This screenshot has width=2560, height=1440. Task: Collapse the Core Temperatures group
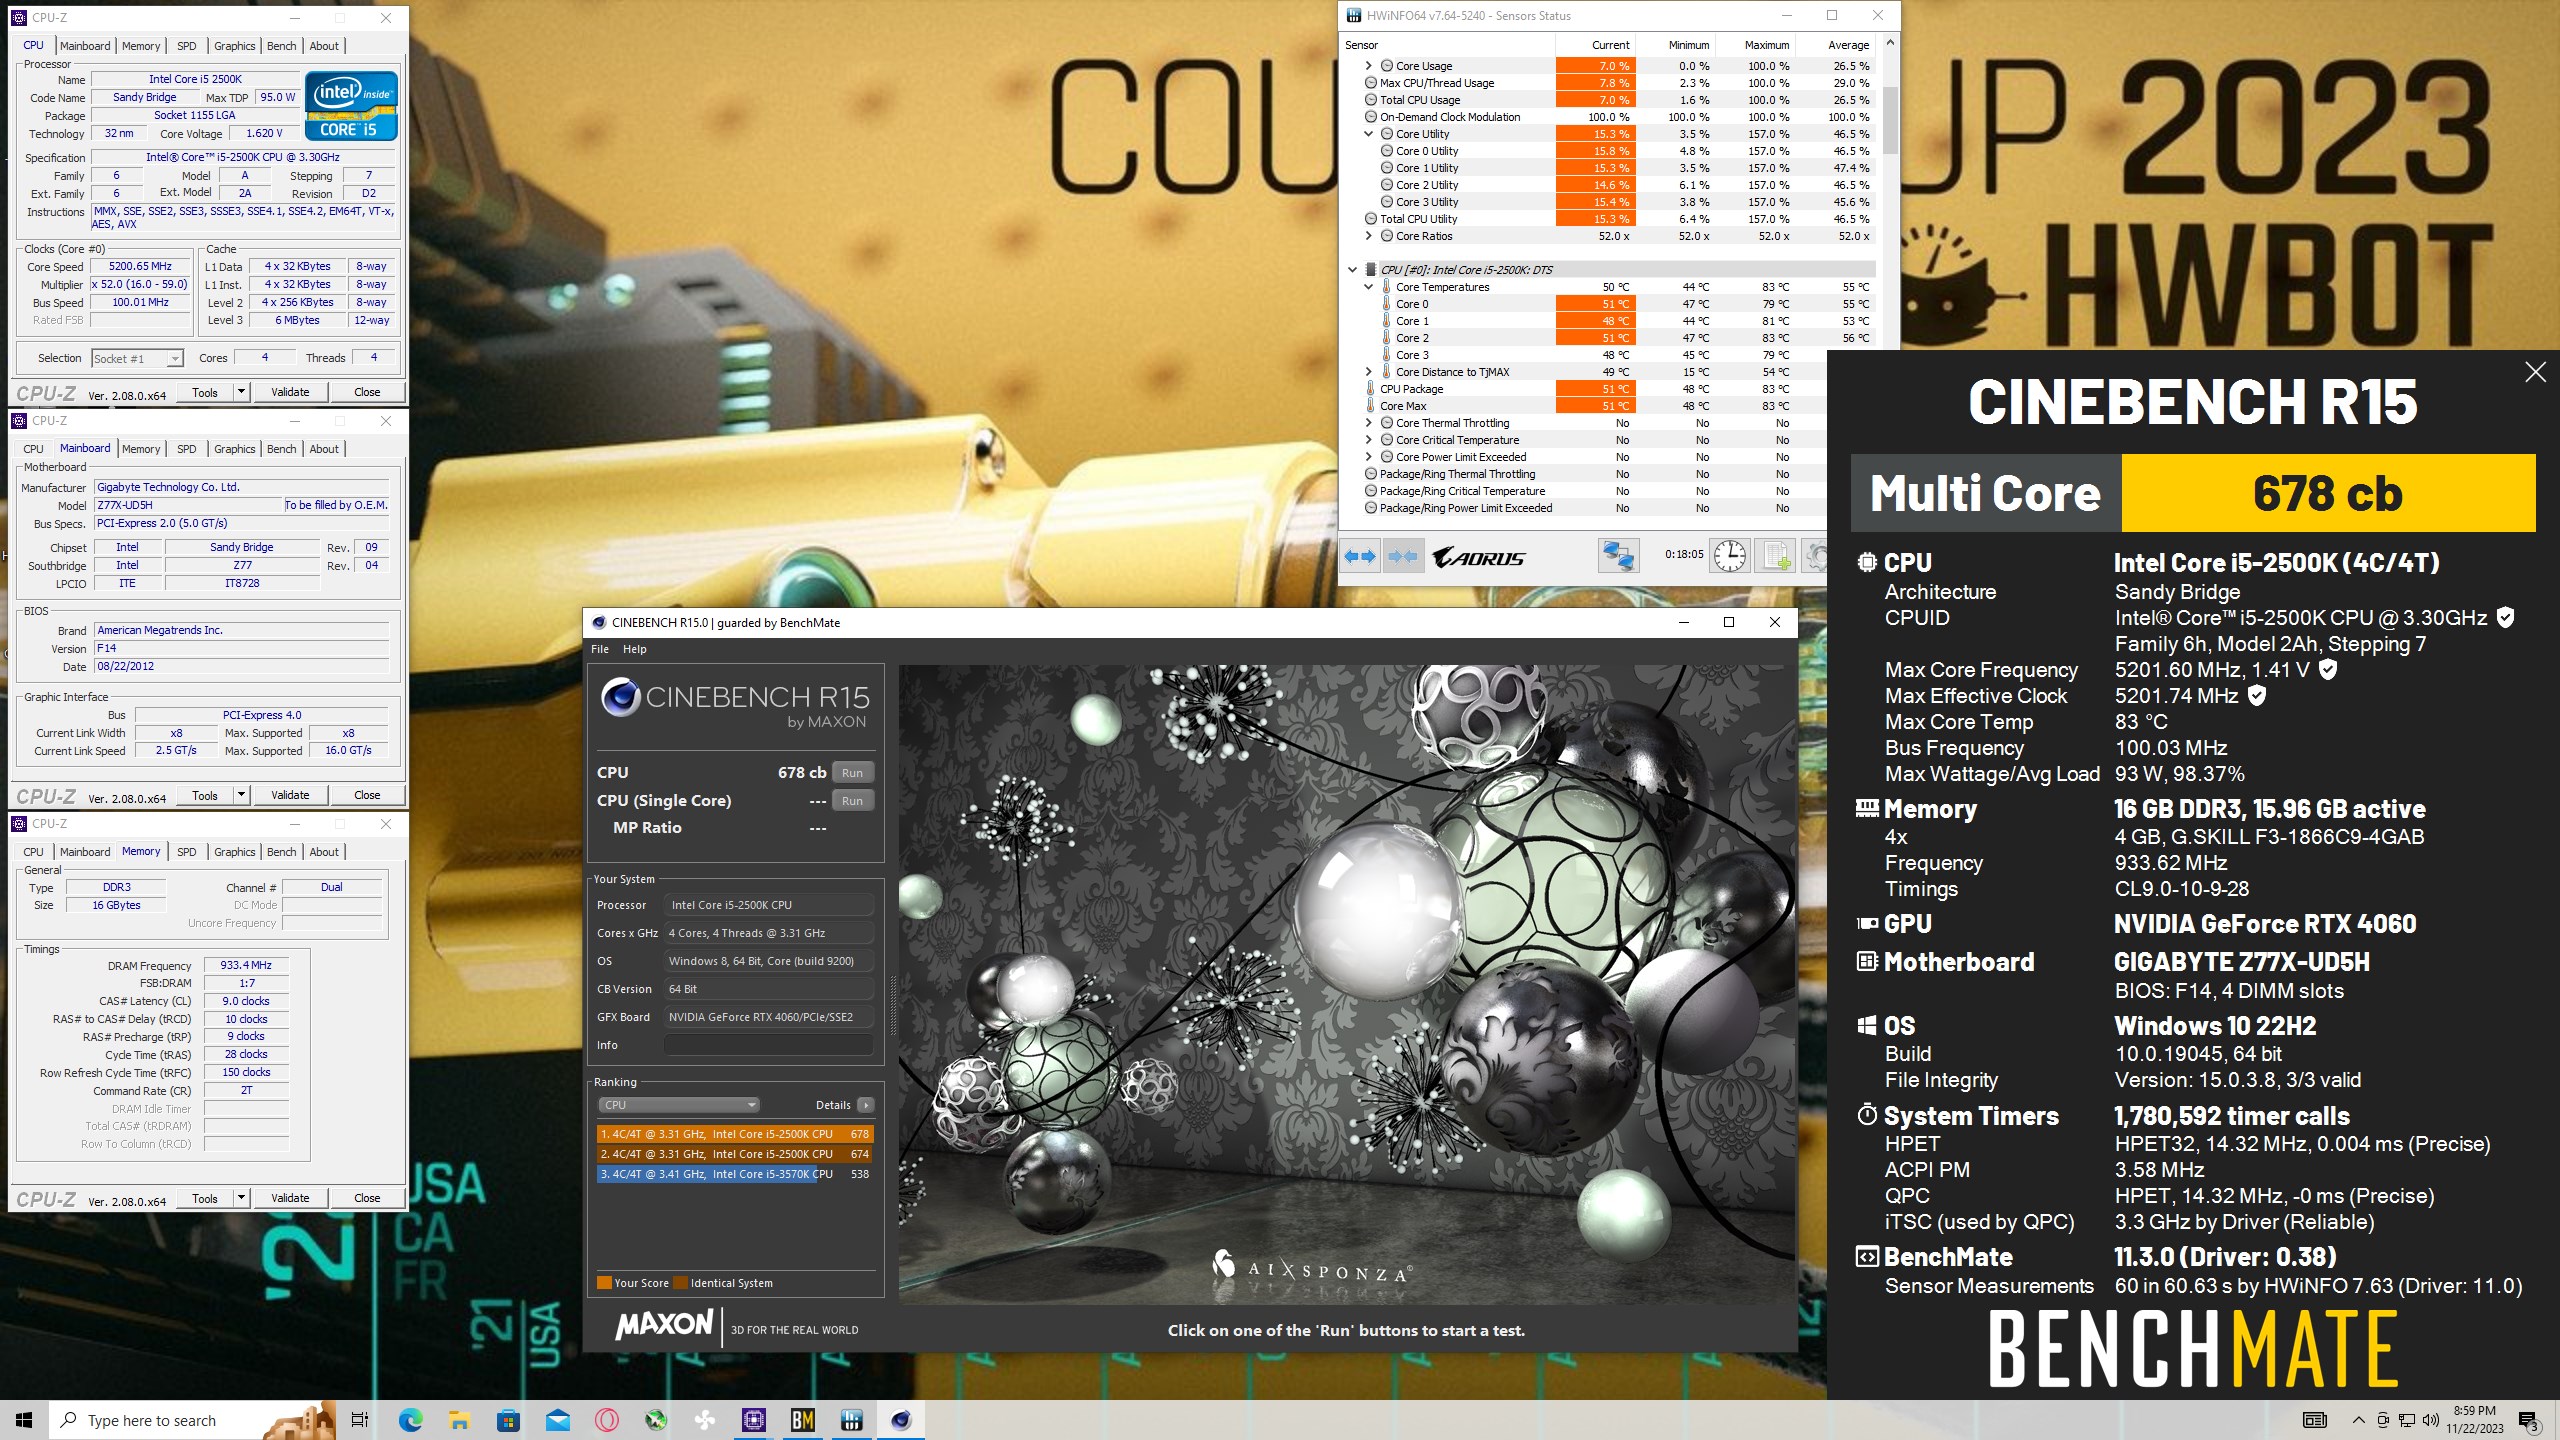click(1368, 287)
